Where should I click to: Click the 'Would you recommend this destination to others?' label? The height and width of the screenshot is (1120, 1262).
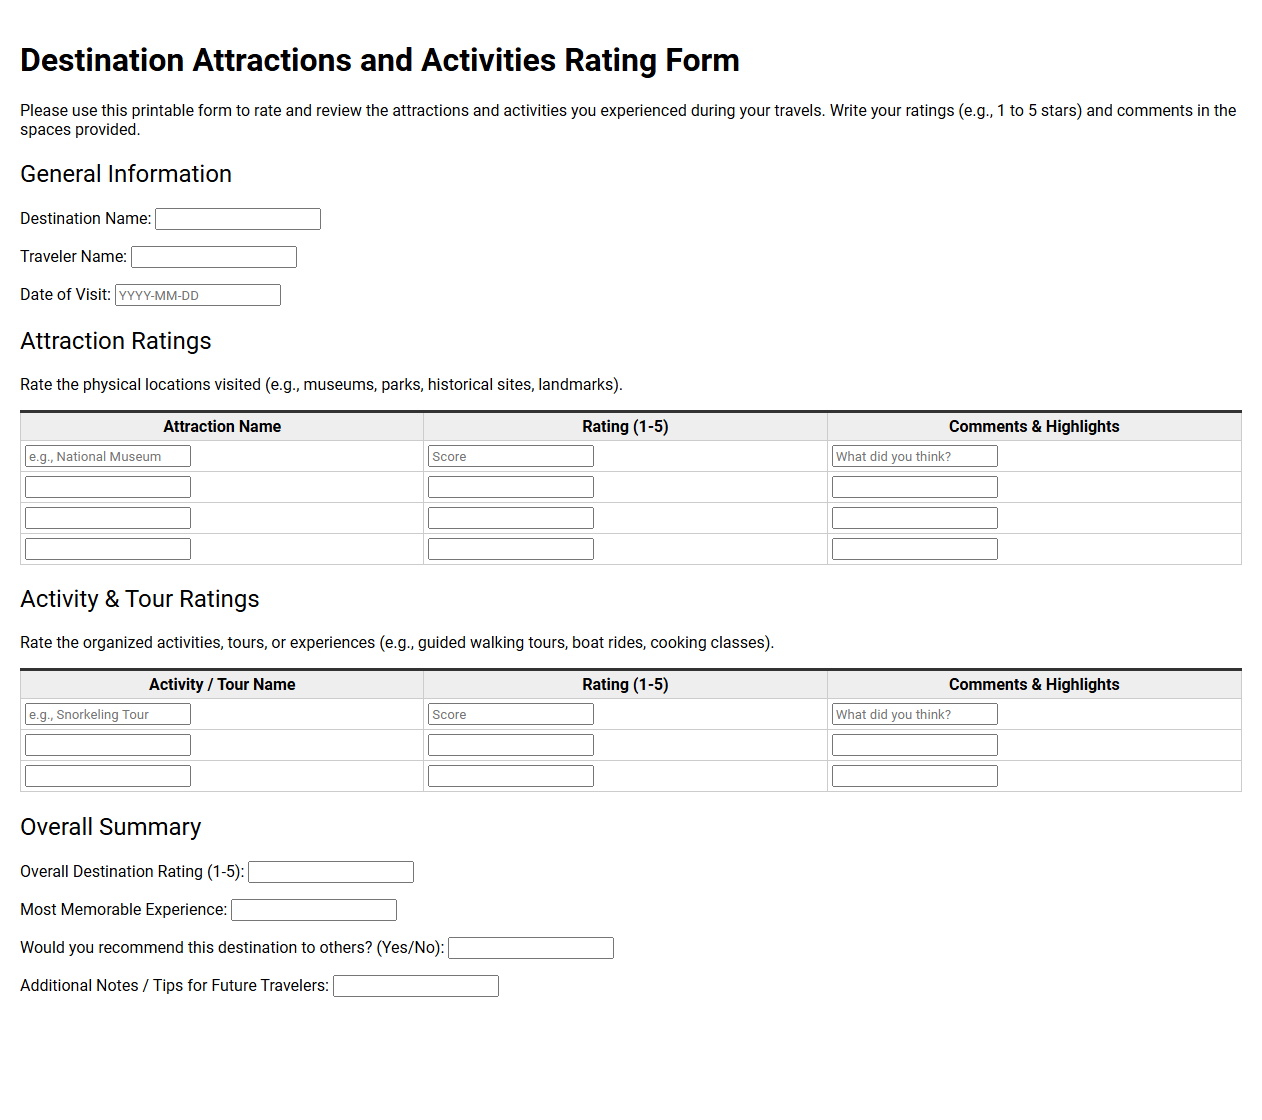pos(232,948)
